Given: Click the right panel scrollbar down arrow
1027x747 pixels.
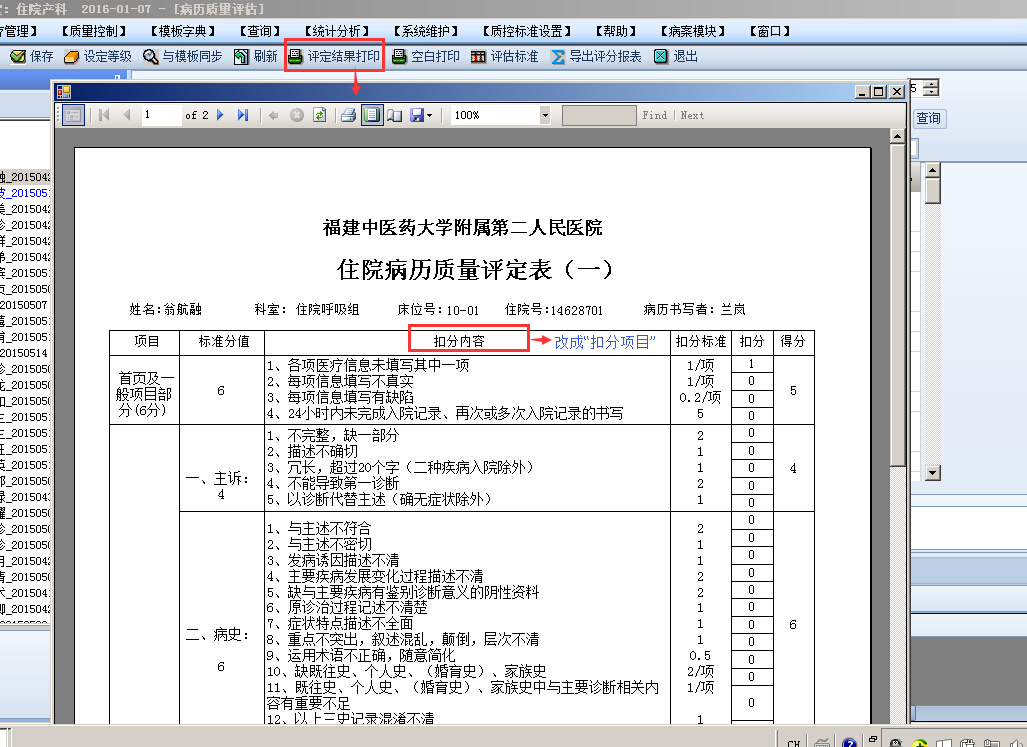Looking at the screenshot, I should pos(933,473).
